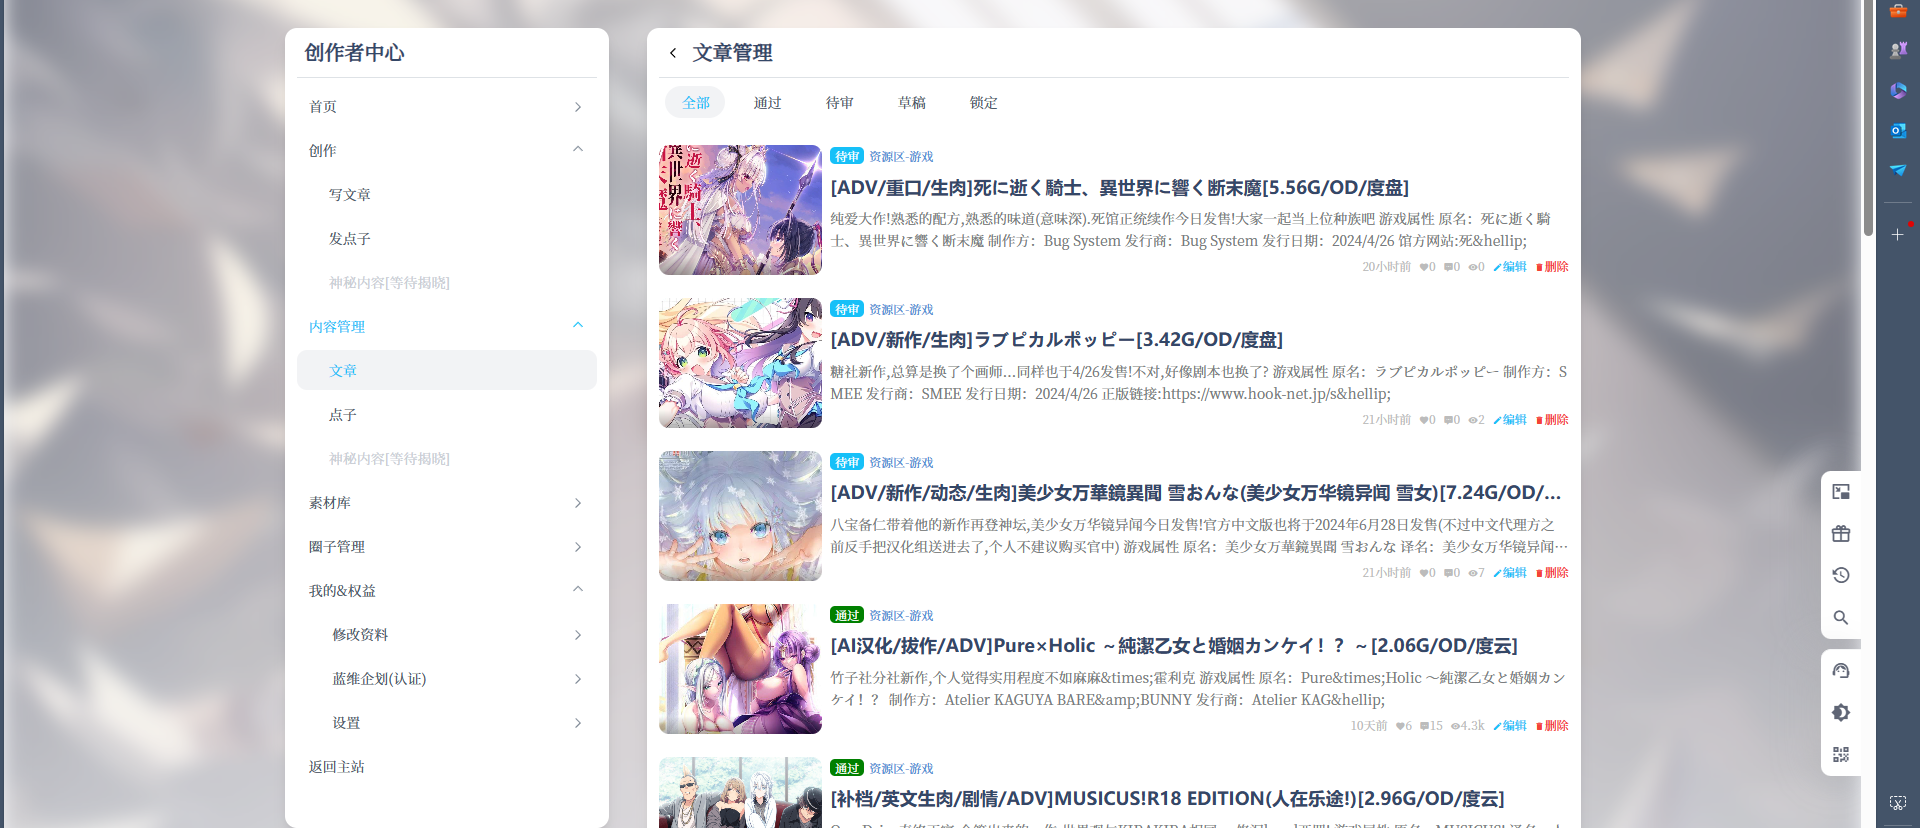The width and height of the screenshot is (1920, 828).
Task: Delete the Pure×Holic article via 删除
Action: pyautogui.click(x=1552, y=726)
